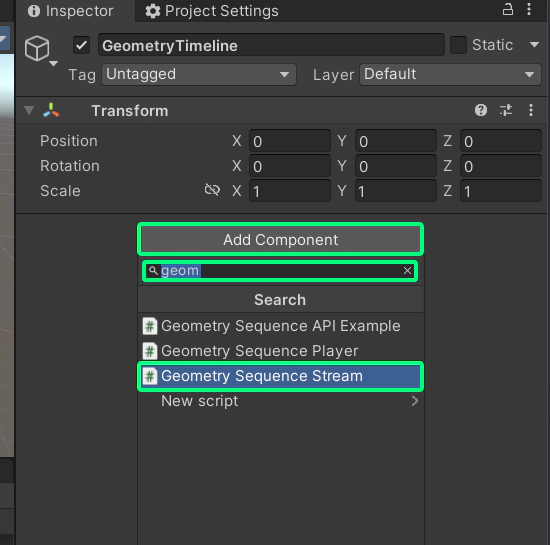This screenshot has width=550, height=545.
Task: Click the Rotation Y value field
Action: pos(396,166)
